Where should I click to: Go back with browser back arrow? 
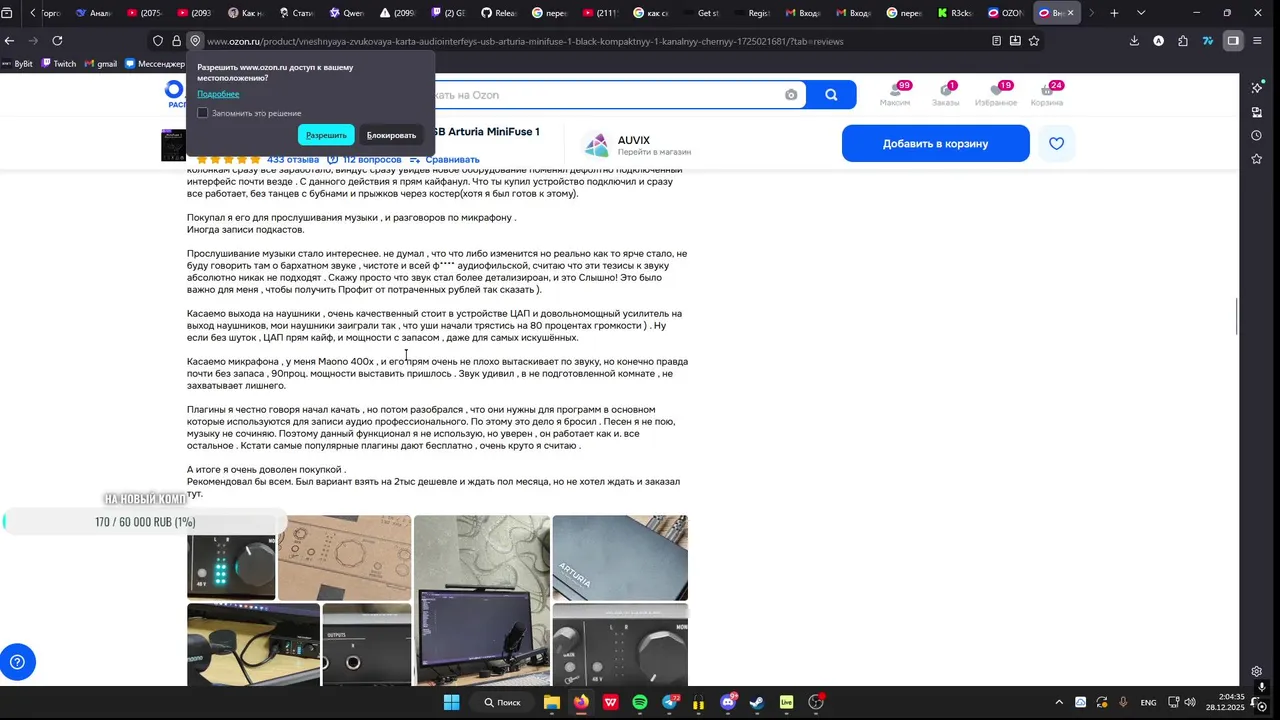click(x=9, y=41)
